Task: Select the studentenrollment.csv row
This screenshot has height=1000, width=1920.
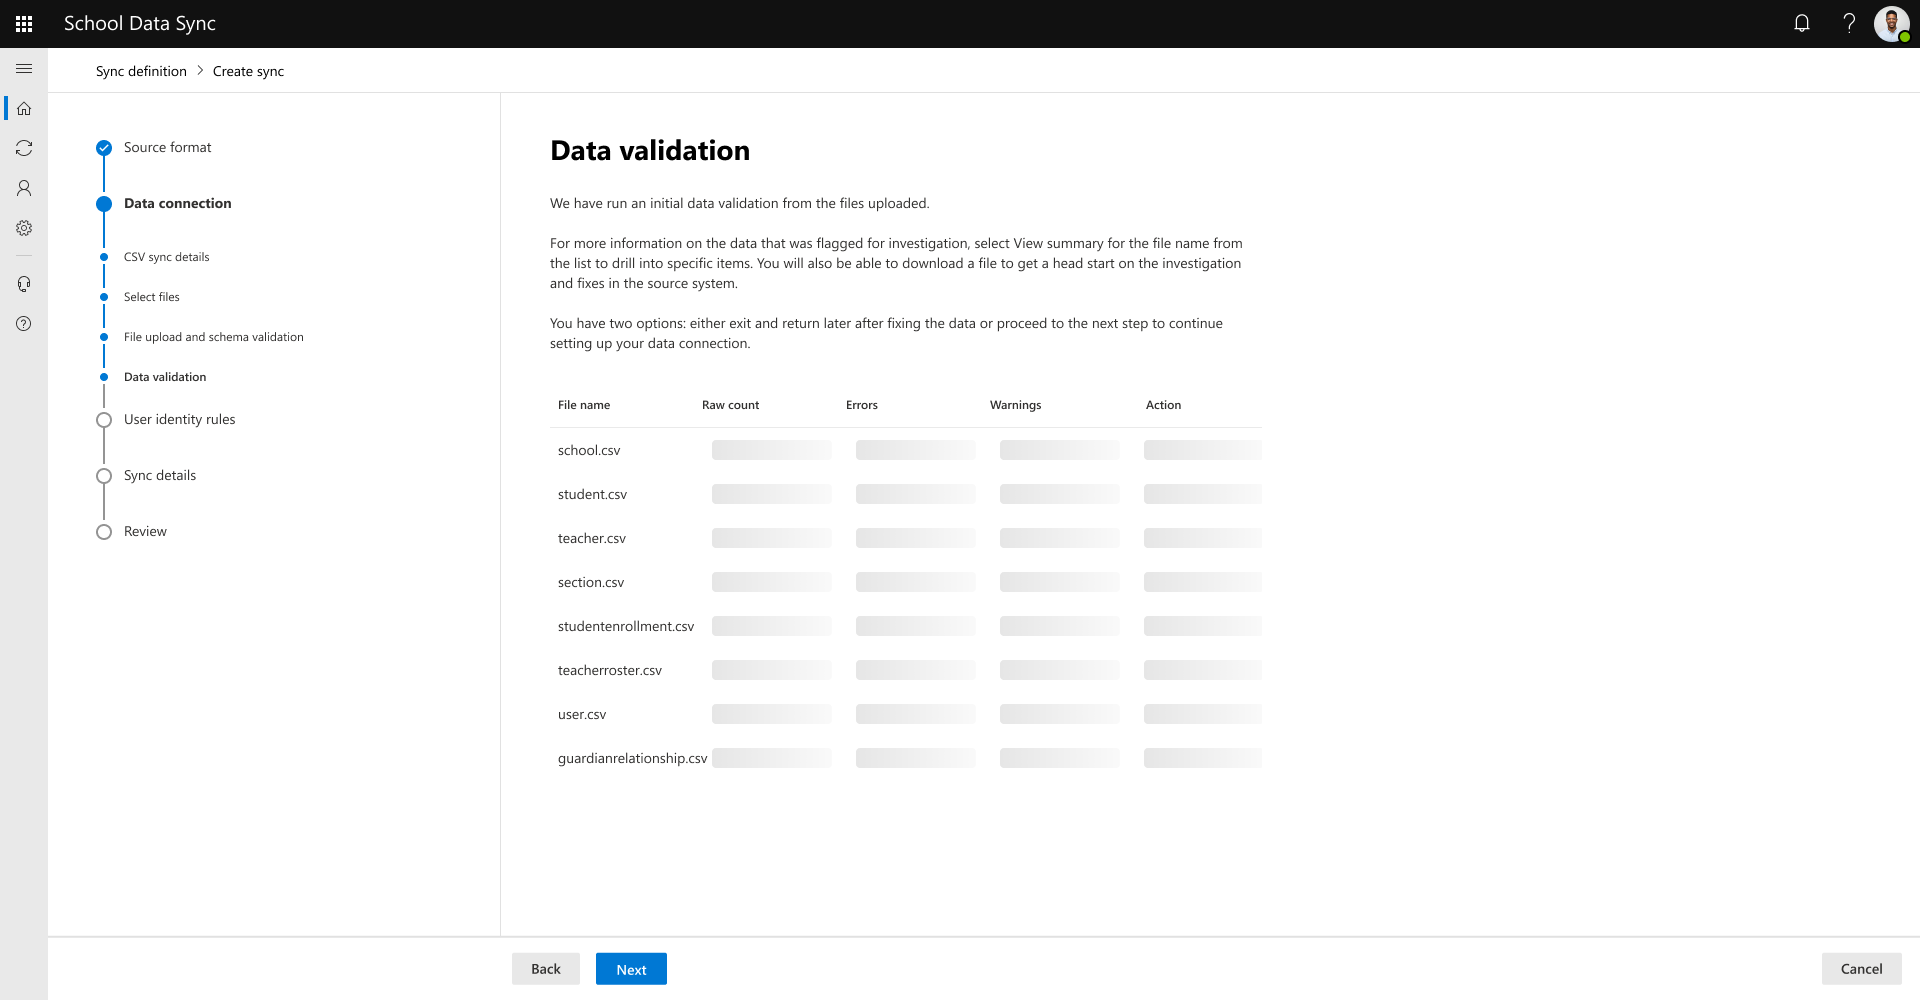Action: (906, 626)
